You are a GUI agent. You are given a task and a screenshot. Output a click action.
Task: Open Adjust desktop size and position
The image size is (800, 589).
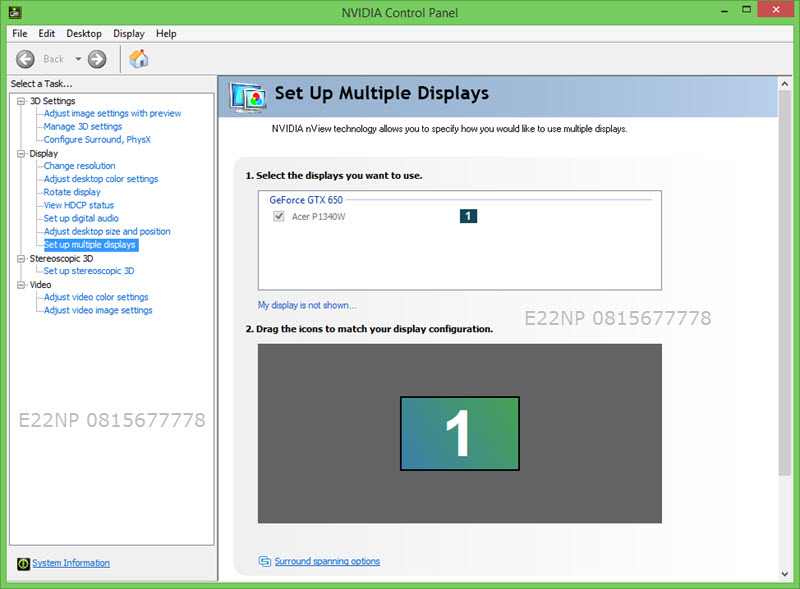coord(107,232)
